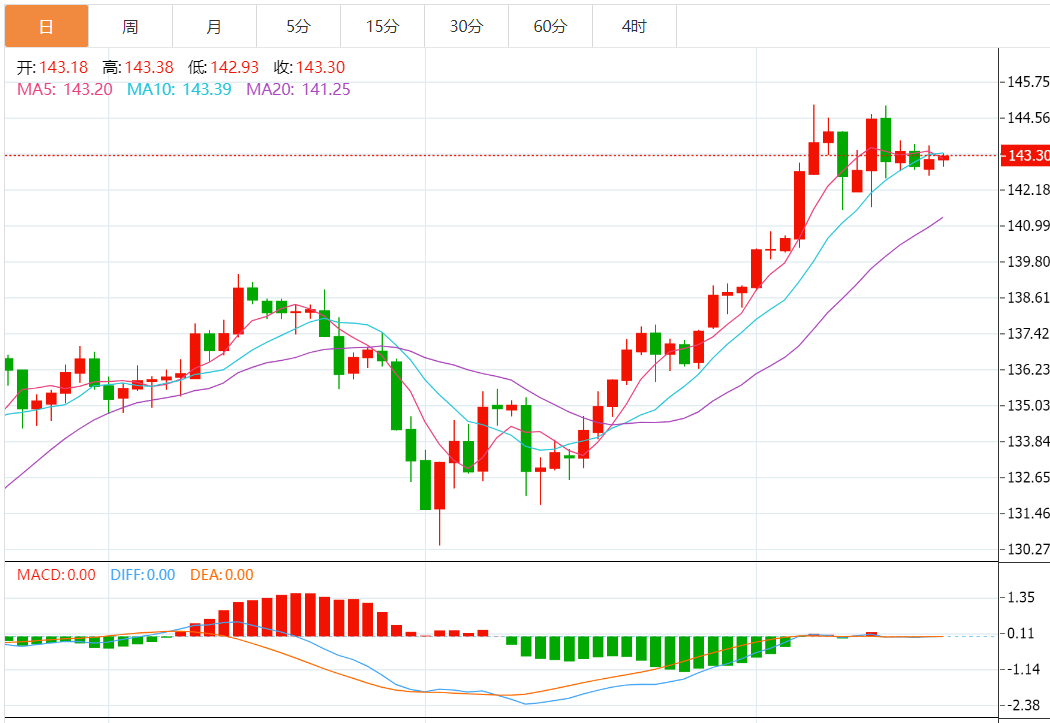Click the 137.42 price axis label
This screenshot has width=1050, height=723.
[1028, 333]
